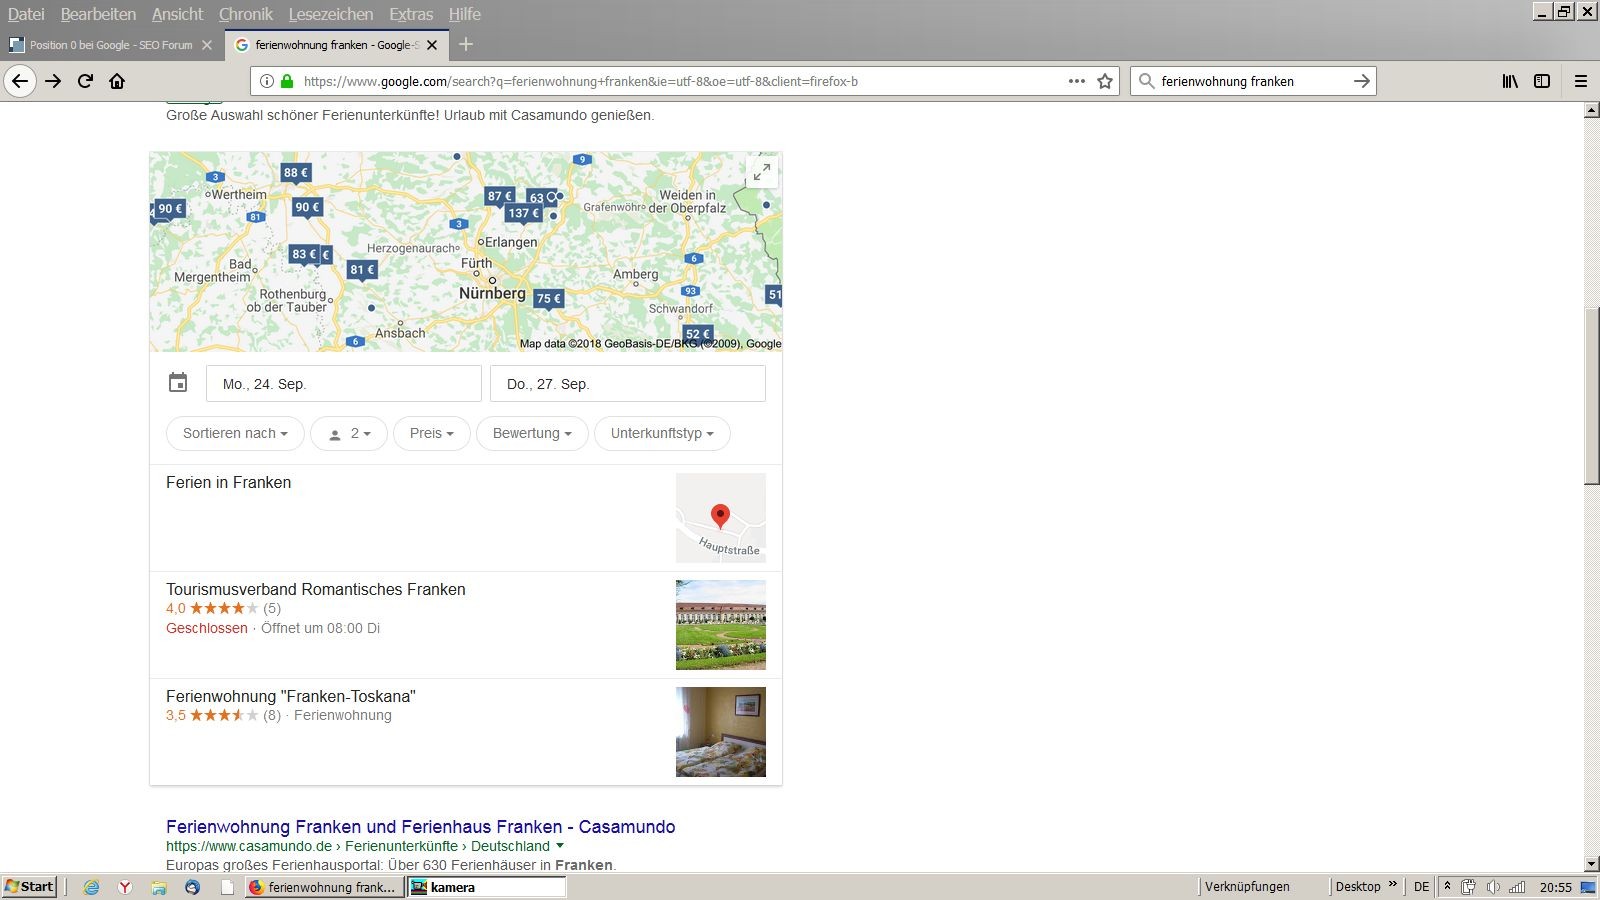
Task: Click the show desktop icon beside clock
Action: 1587,887
